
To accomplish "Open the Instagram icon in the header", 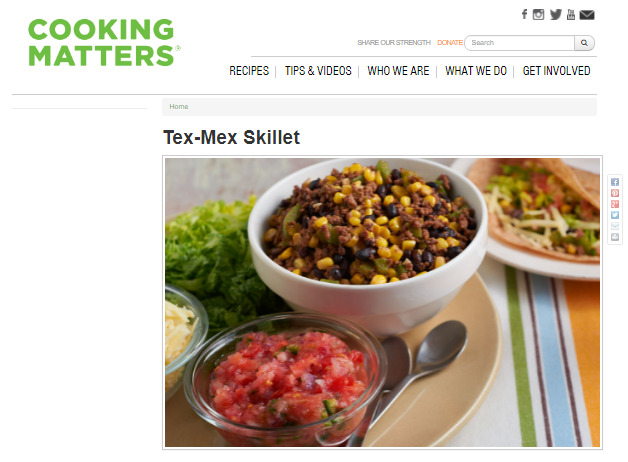I will click(x=538, y=15).
